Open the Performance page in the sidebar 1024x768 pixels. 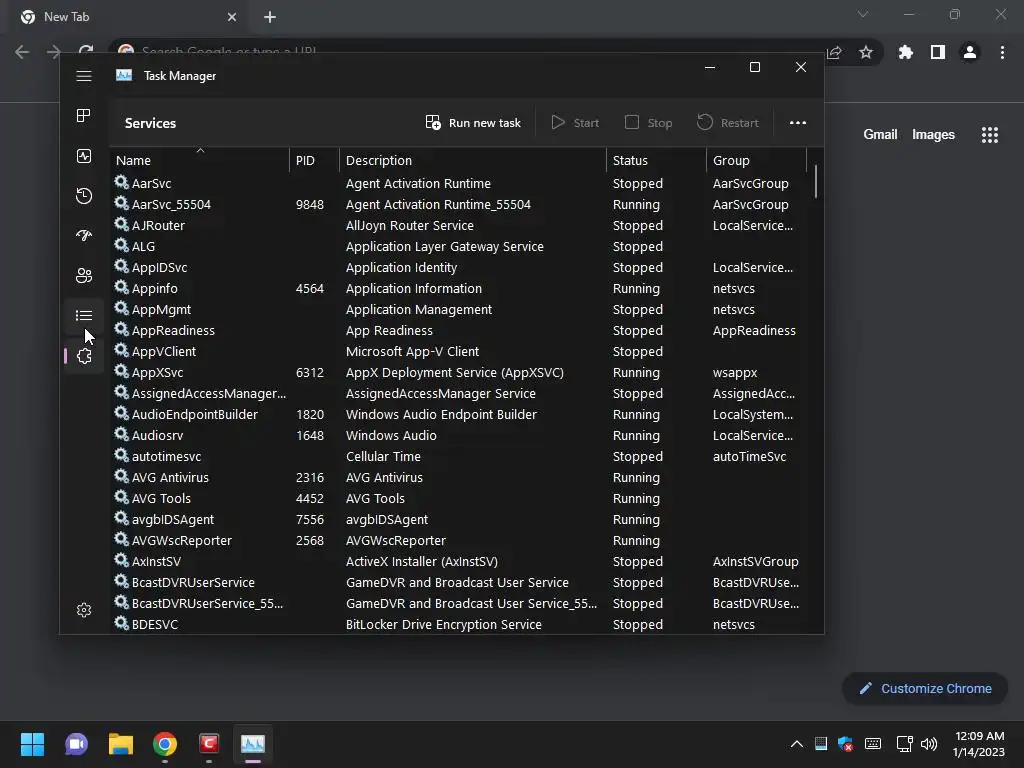84,155
